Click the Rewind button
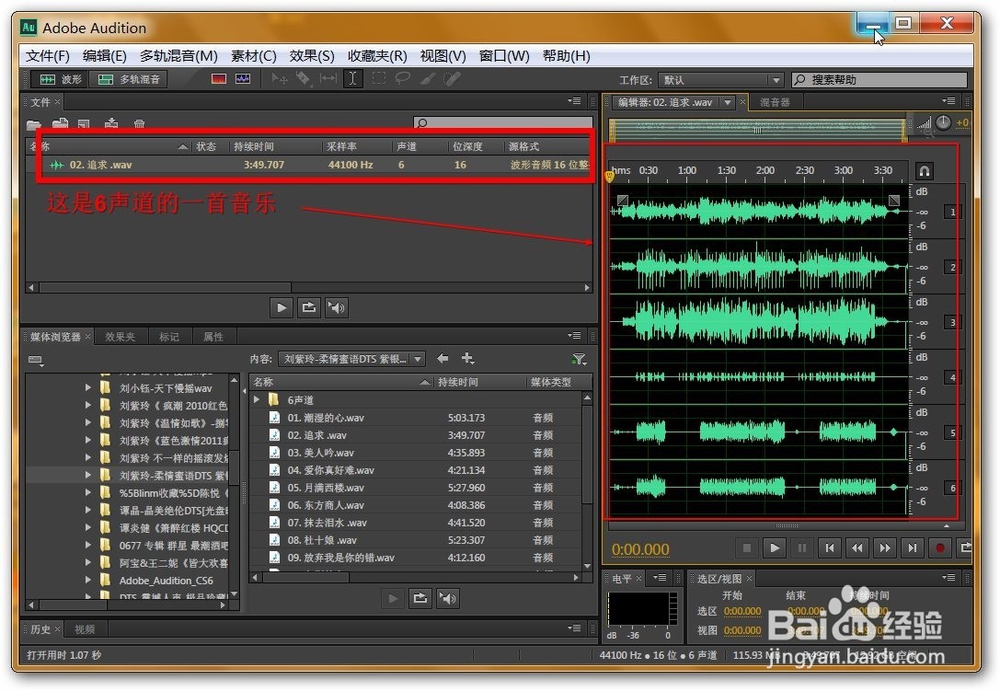1000x691 pixels. [x=857, y=547]
